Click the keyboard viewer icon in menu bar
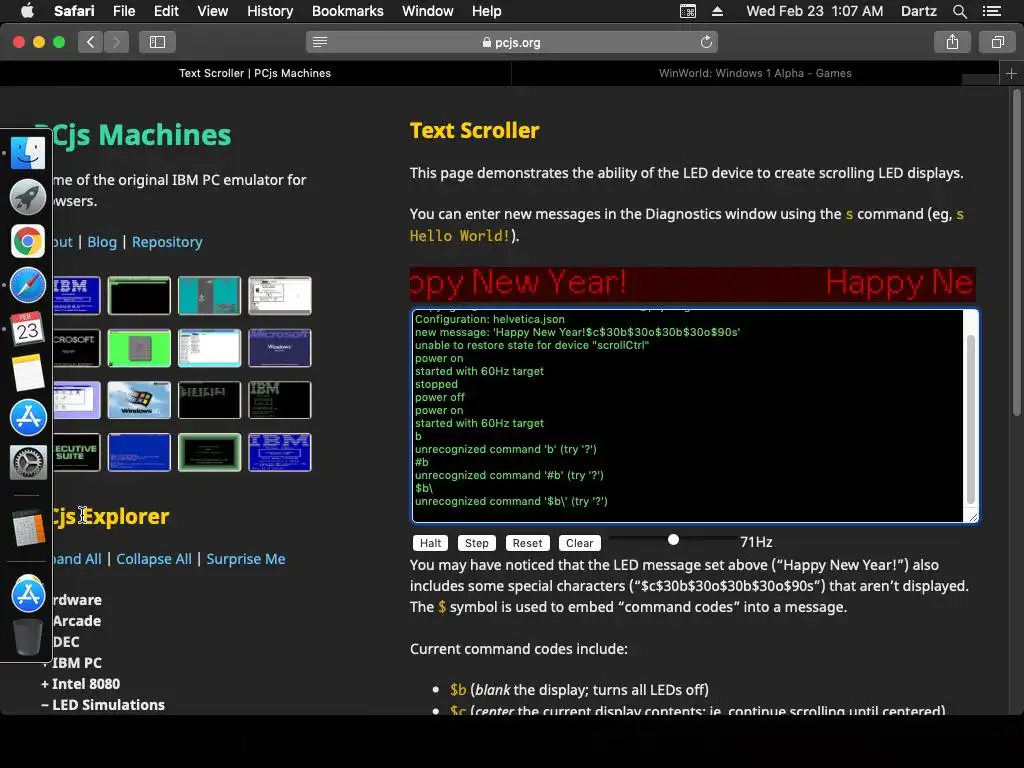1024x768 pixels. 688,11
